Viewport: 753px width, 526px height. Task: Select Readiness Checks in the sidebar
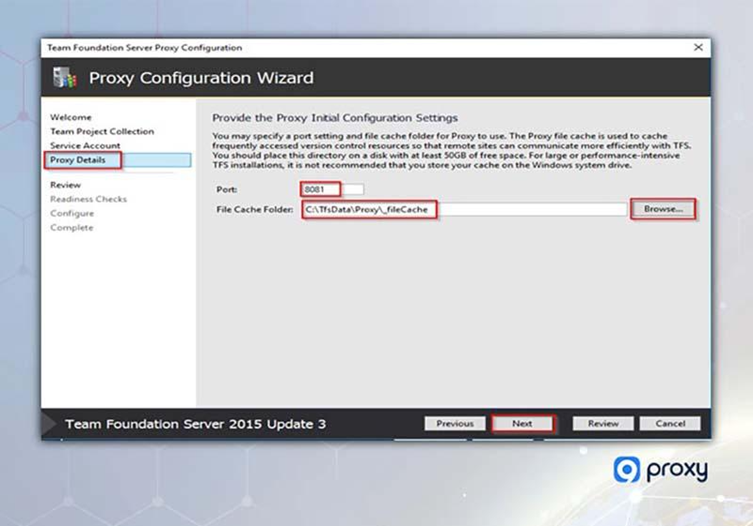click(88, 199)
